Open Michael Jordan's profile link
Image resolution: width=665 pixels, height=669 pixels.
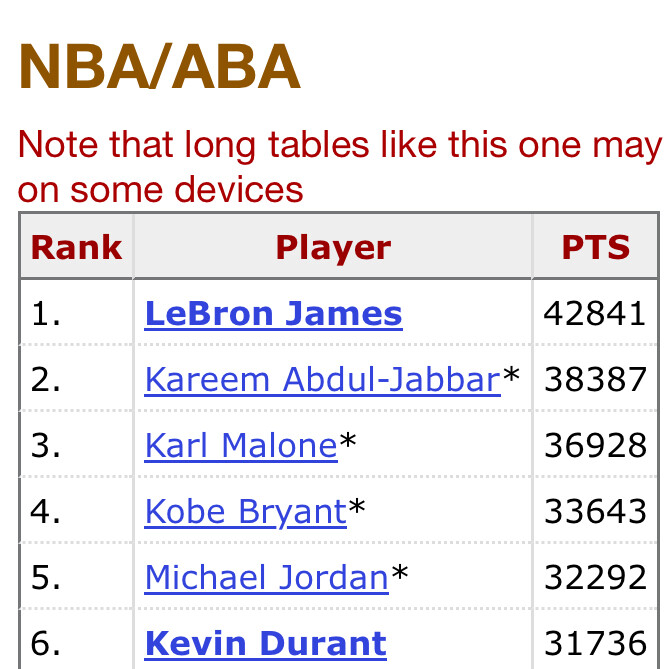point(266,577)
